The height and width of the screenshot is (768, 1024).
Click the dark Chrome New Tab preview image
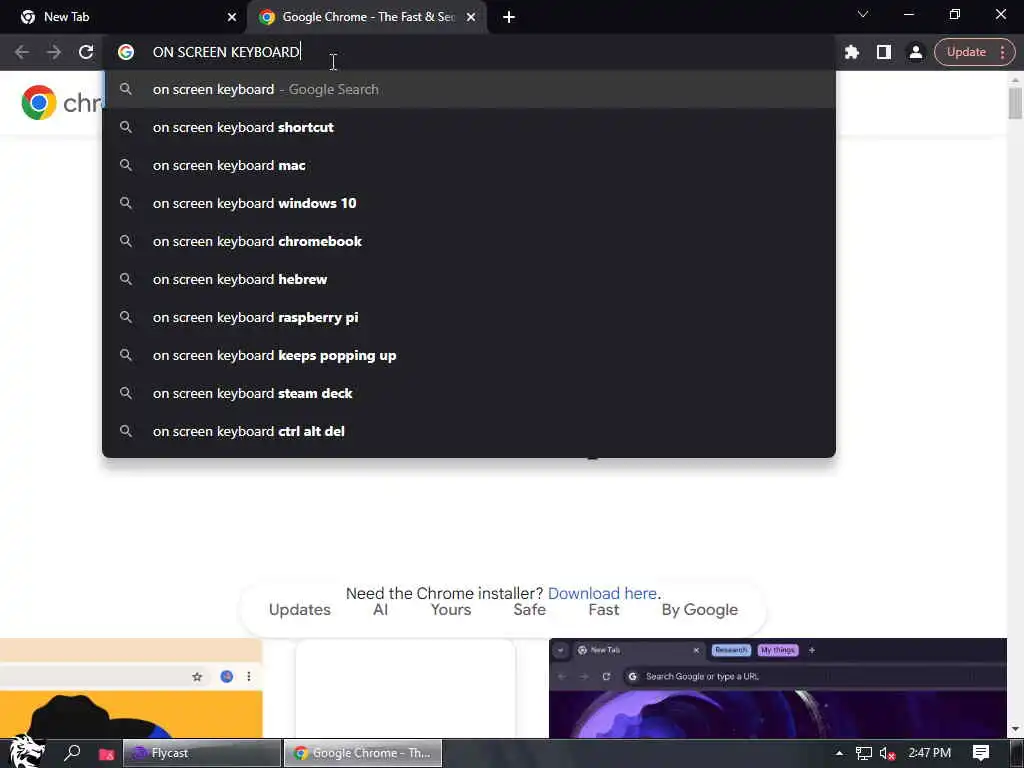click(x=778, y=688)
